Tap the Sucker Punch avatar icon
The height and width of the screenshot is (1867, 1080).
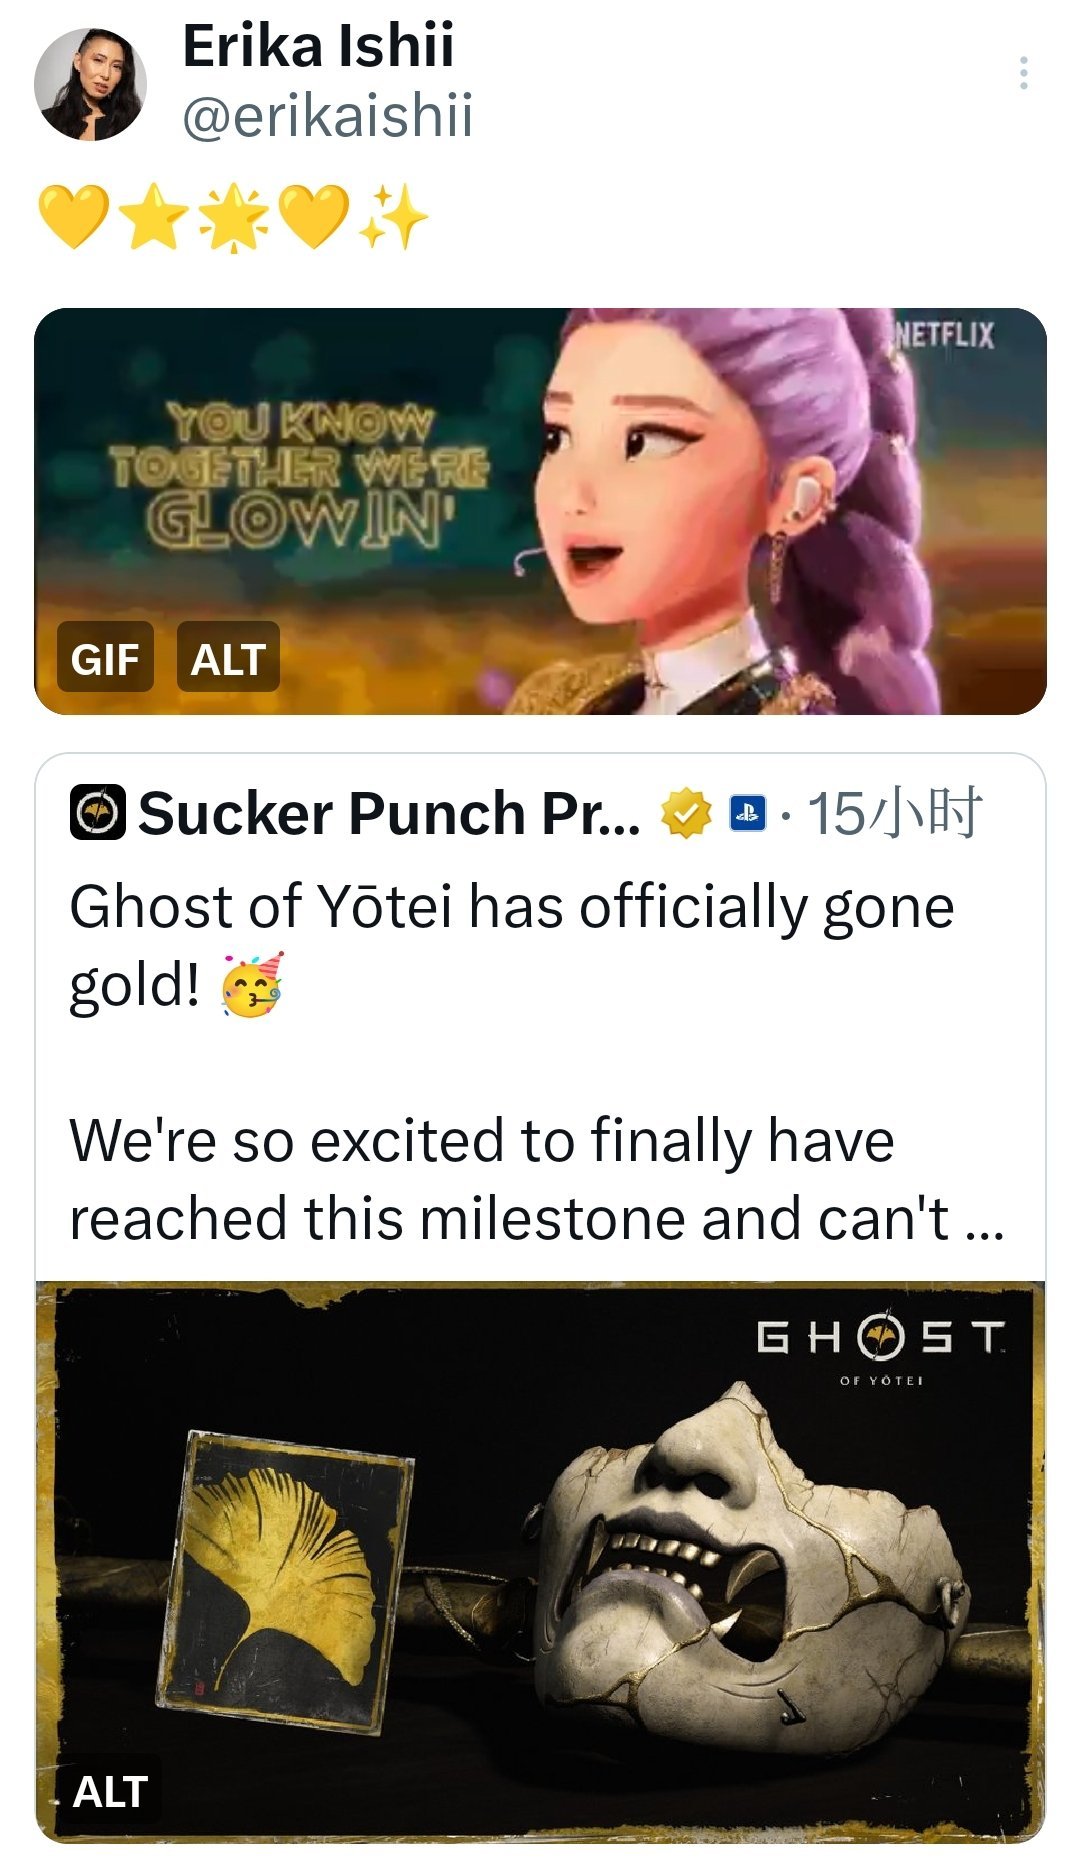point(97,813)
